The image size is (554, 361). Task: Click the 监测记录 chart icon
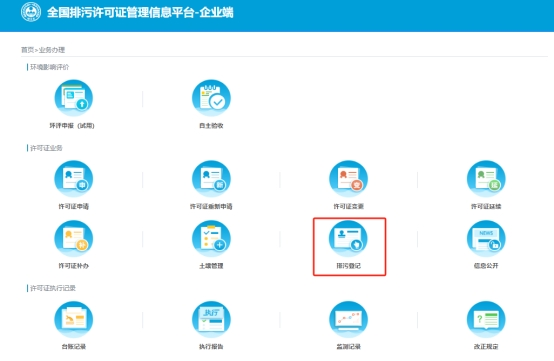pos(348,319)
